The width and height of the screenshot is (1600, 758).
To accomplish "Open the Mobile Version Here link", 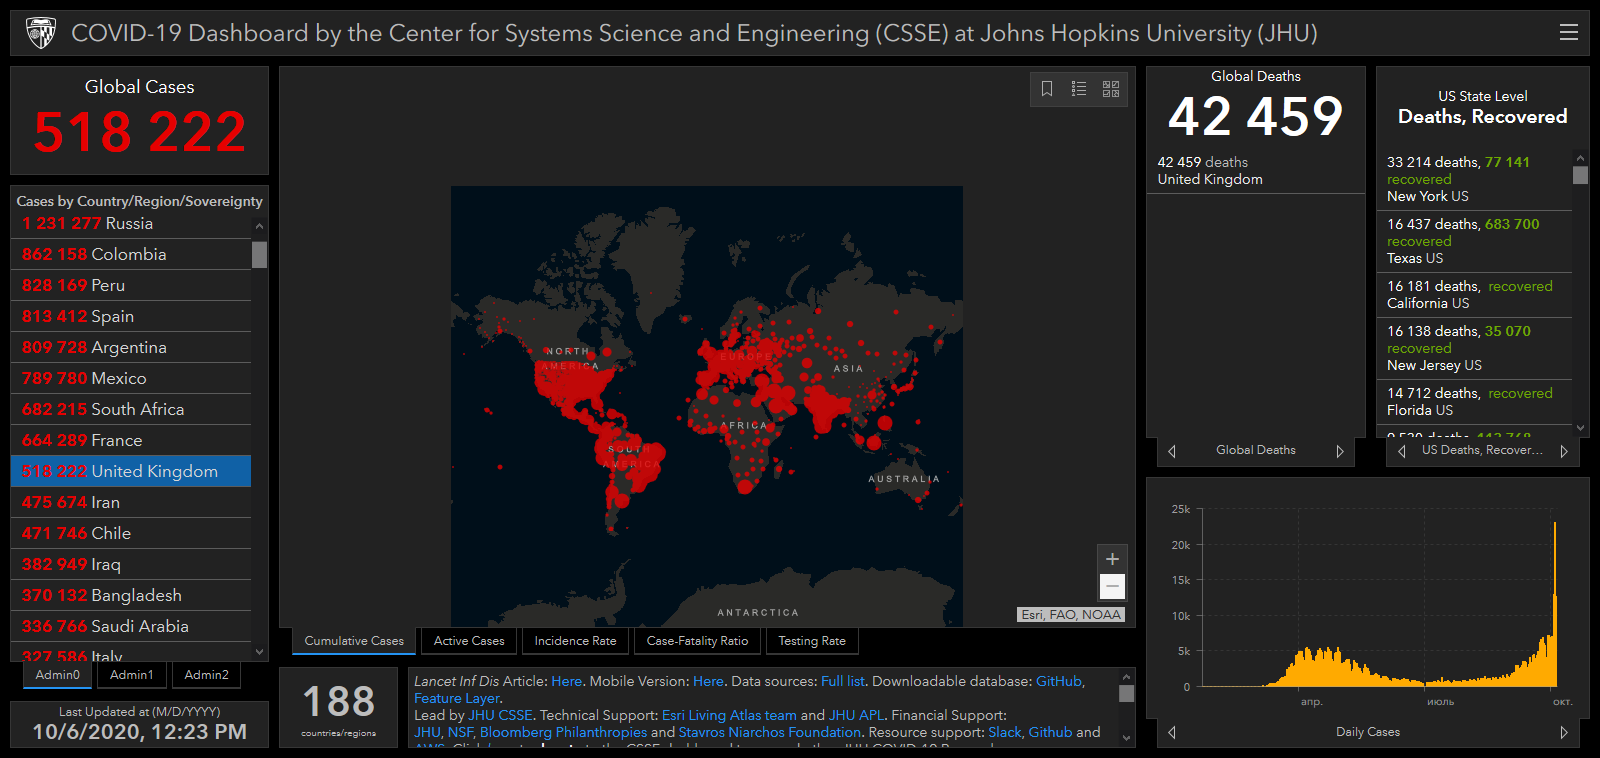I will [x=708, y=681].
